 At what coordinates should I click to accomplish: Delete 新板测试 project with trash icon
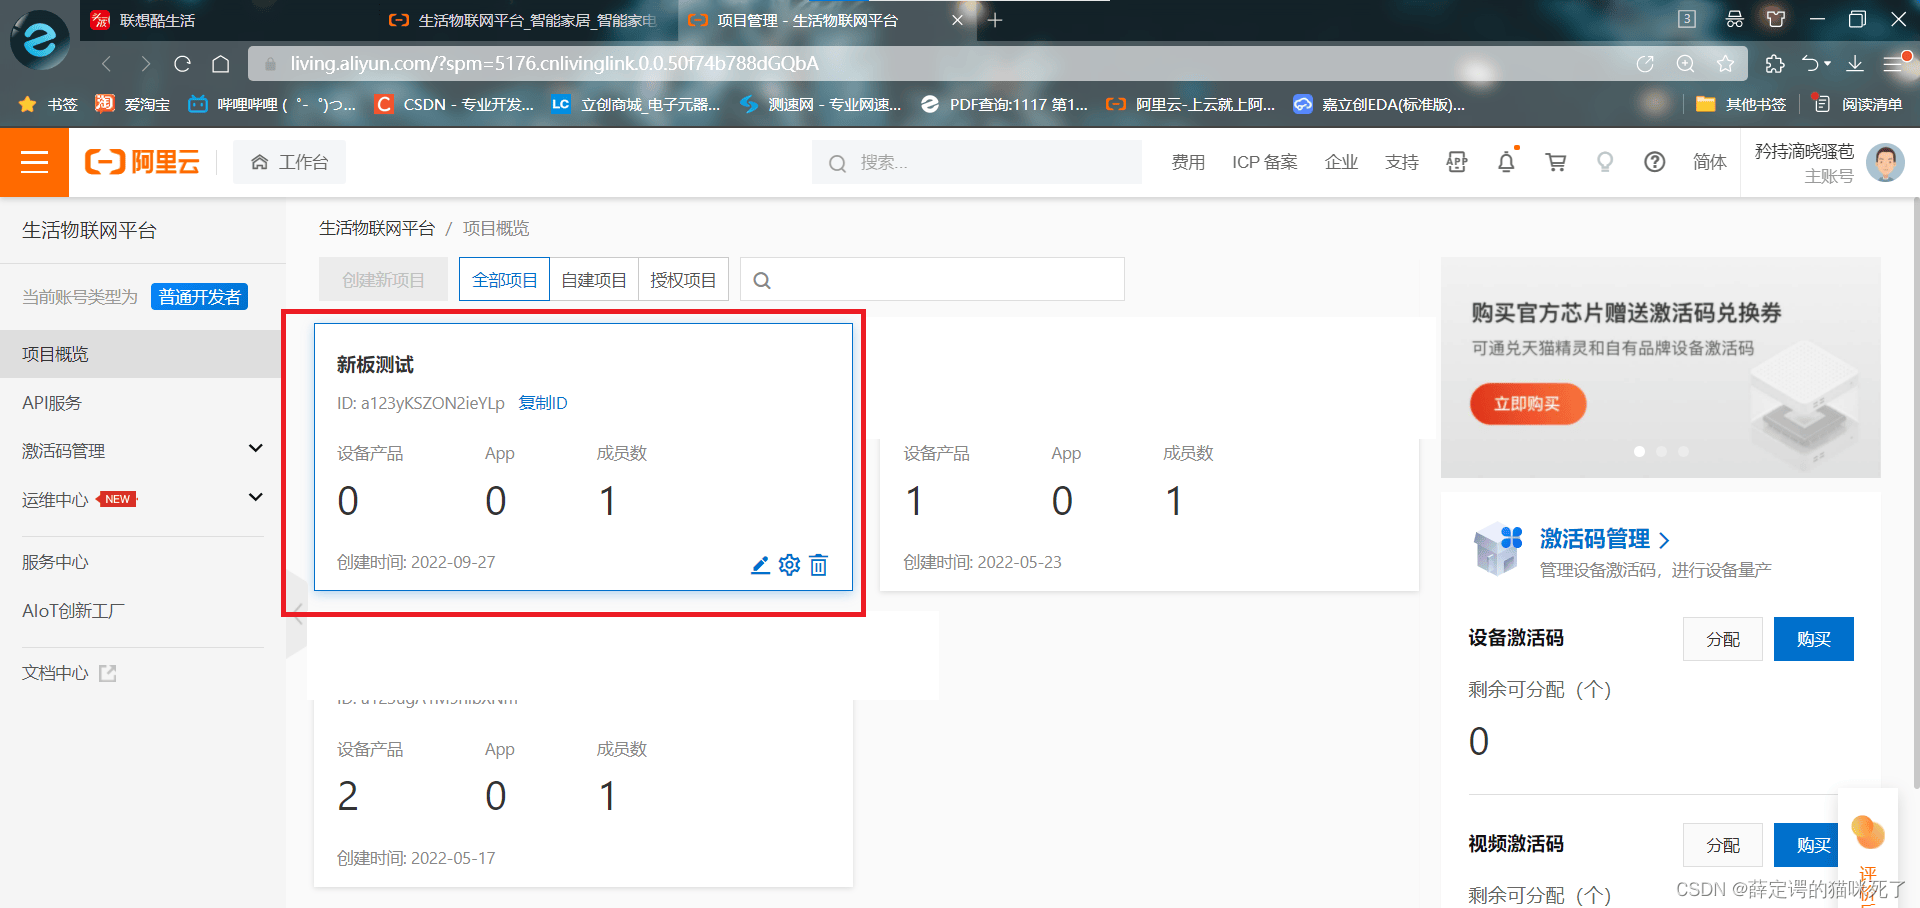click(x=818, y=565)
